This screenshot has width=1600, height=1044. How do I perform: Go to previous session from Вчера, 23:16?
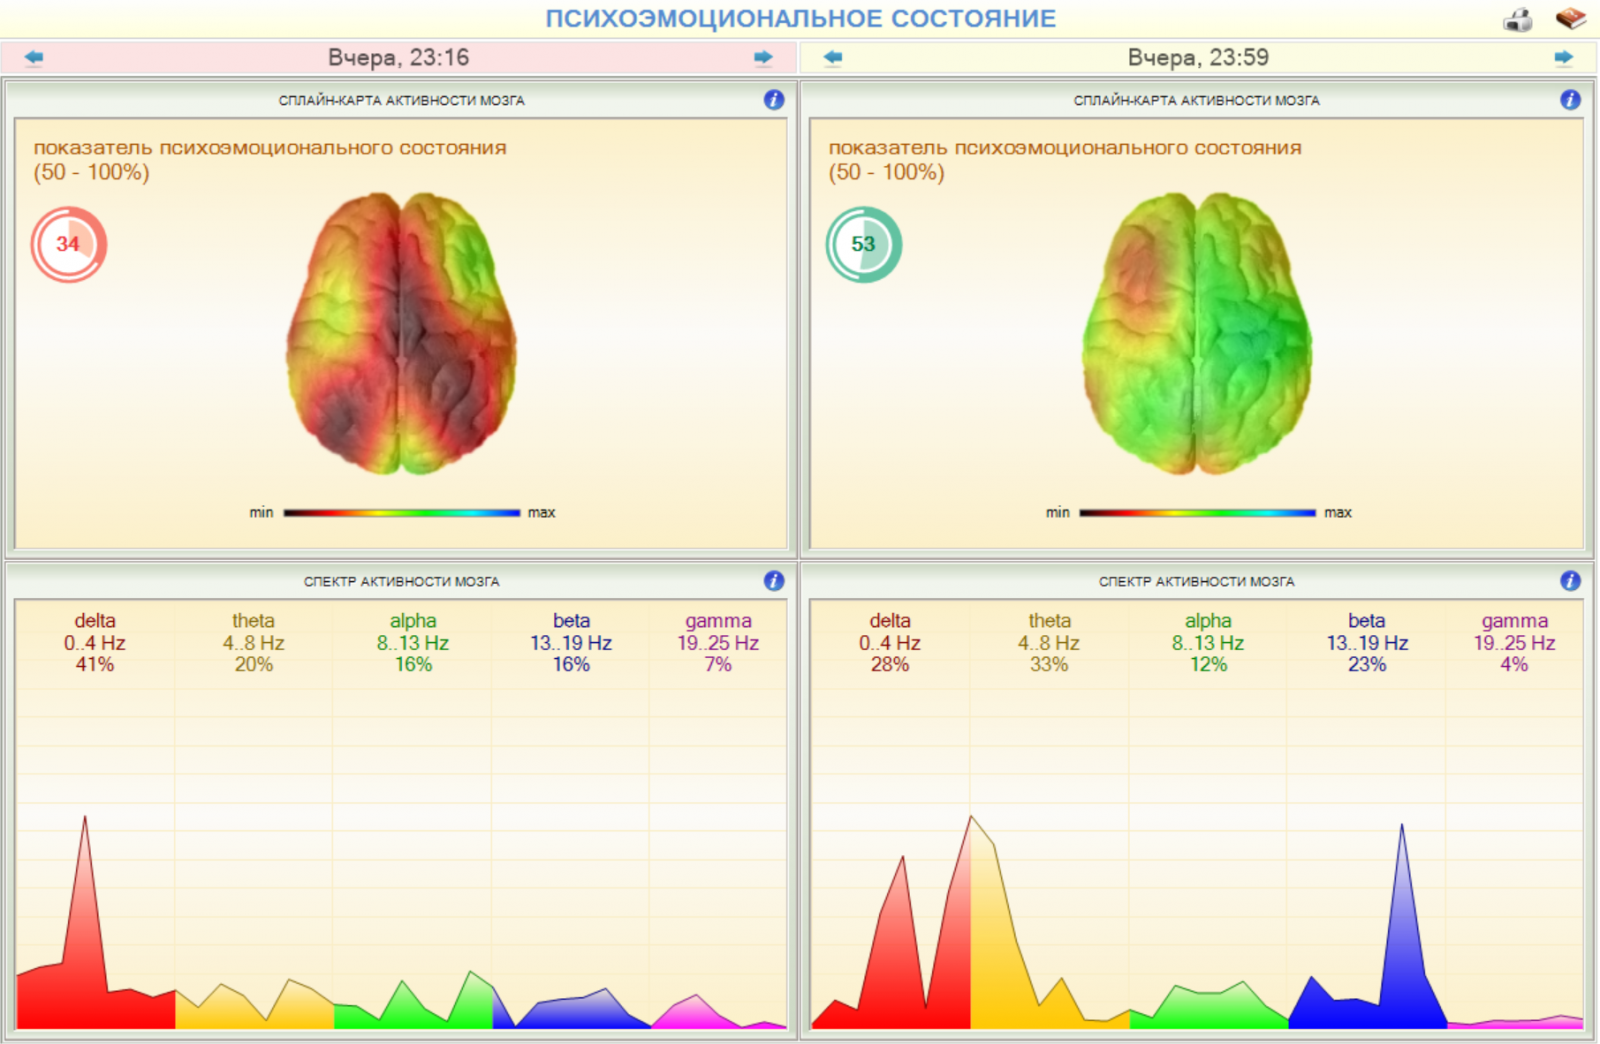pyautogui.click(x=34, y=58)
